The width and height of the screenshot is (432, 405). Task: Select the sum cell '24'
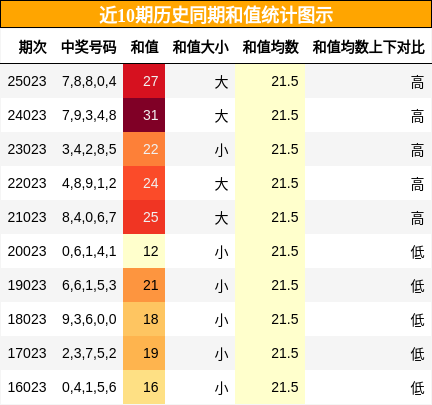pyautogui.click(x=144, y=183)
